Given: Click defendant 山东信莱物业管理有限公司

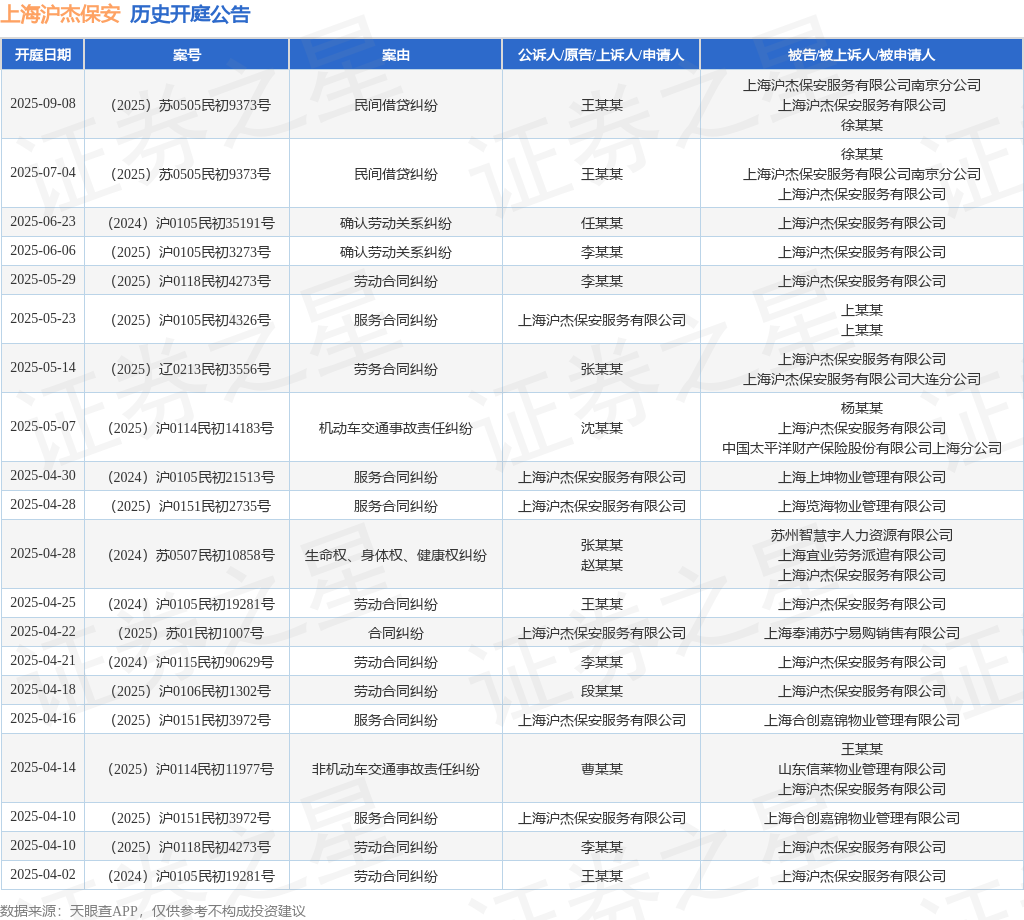Looking at the screenshot, I should click(x=861, y=769).
